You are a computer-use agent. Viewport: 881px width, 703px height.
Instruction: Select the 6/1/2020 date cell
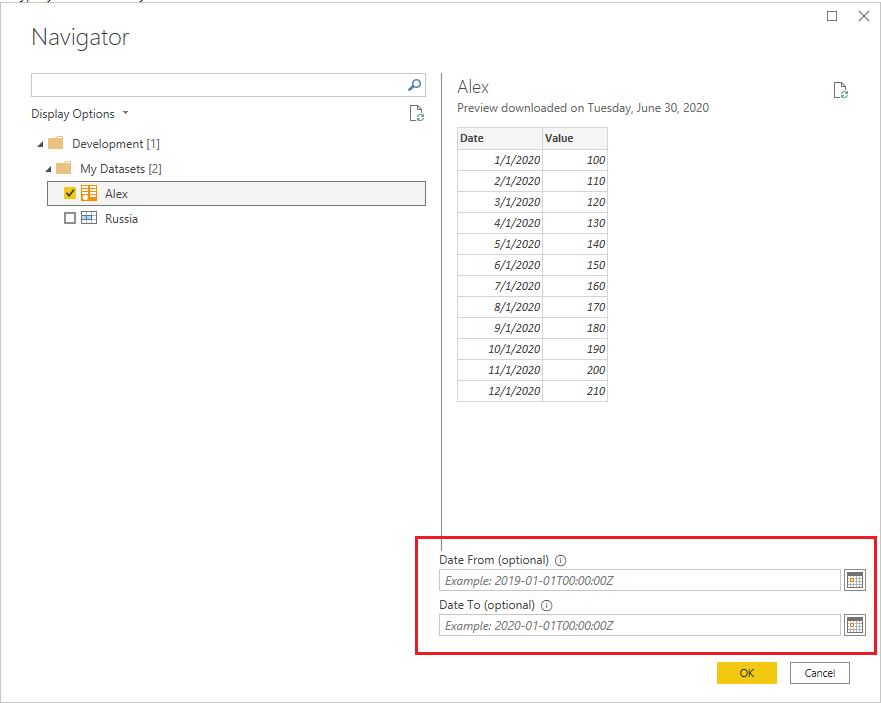500,265
